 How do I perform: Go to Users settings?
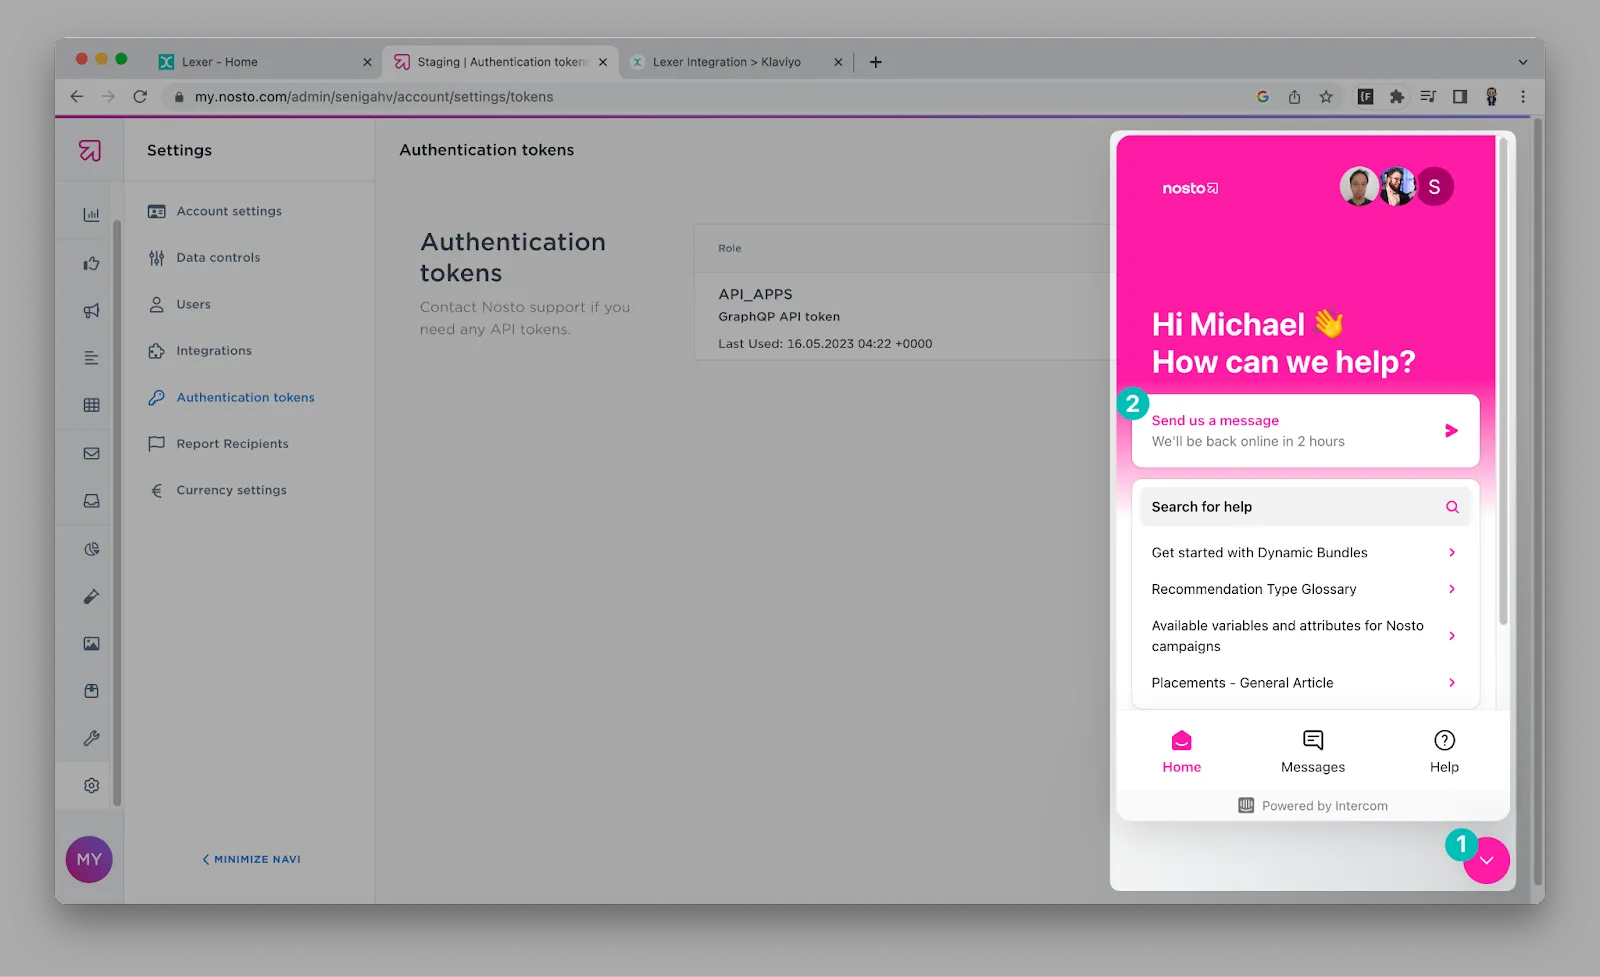coord(193,304)
